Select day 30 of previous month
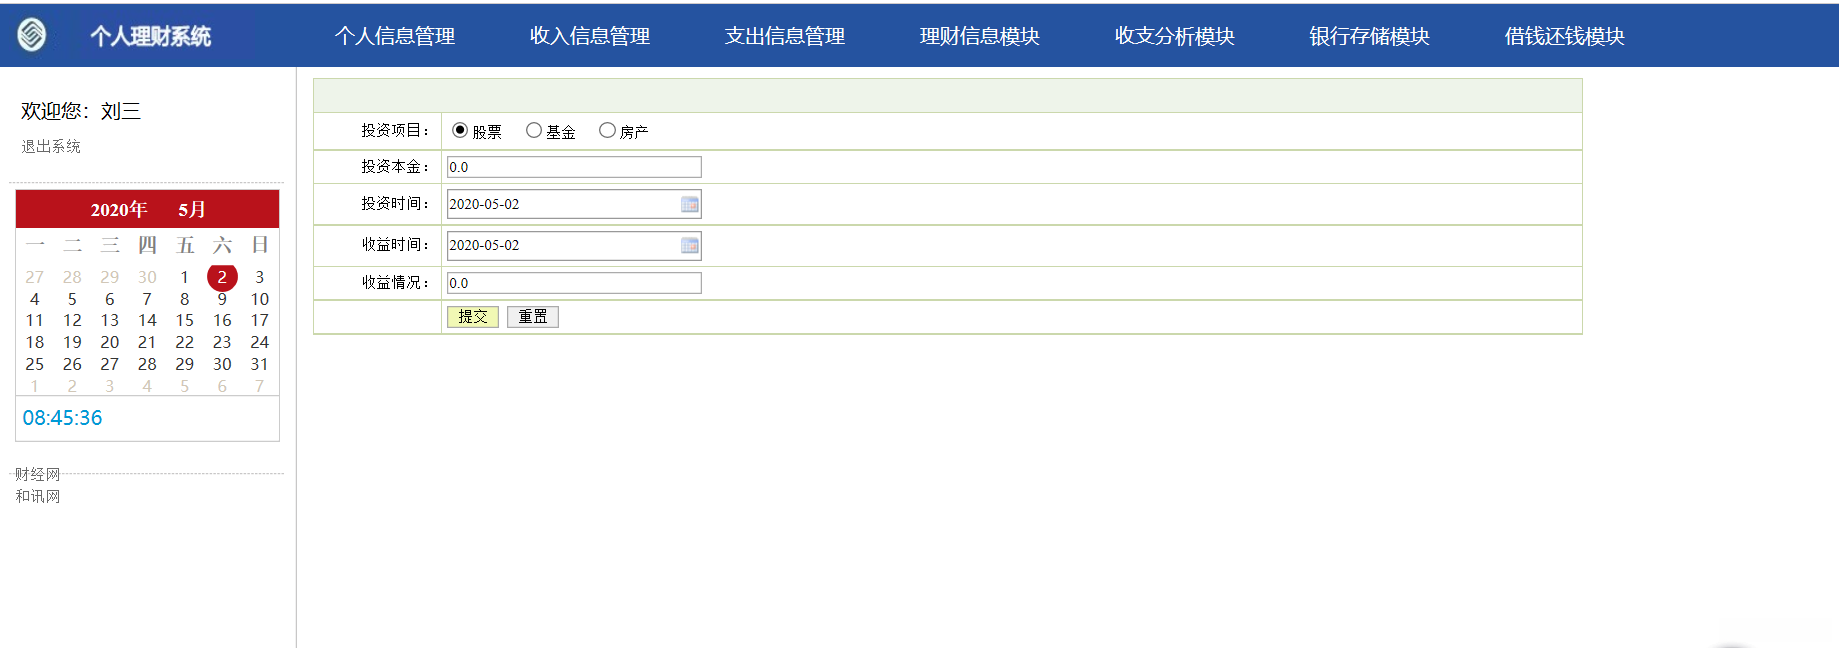The width and height of the screenshot is (1839, 648). 147,277
